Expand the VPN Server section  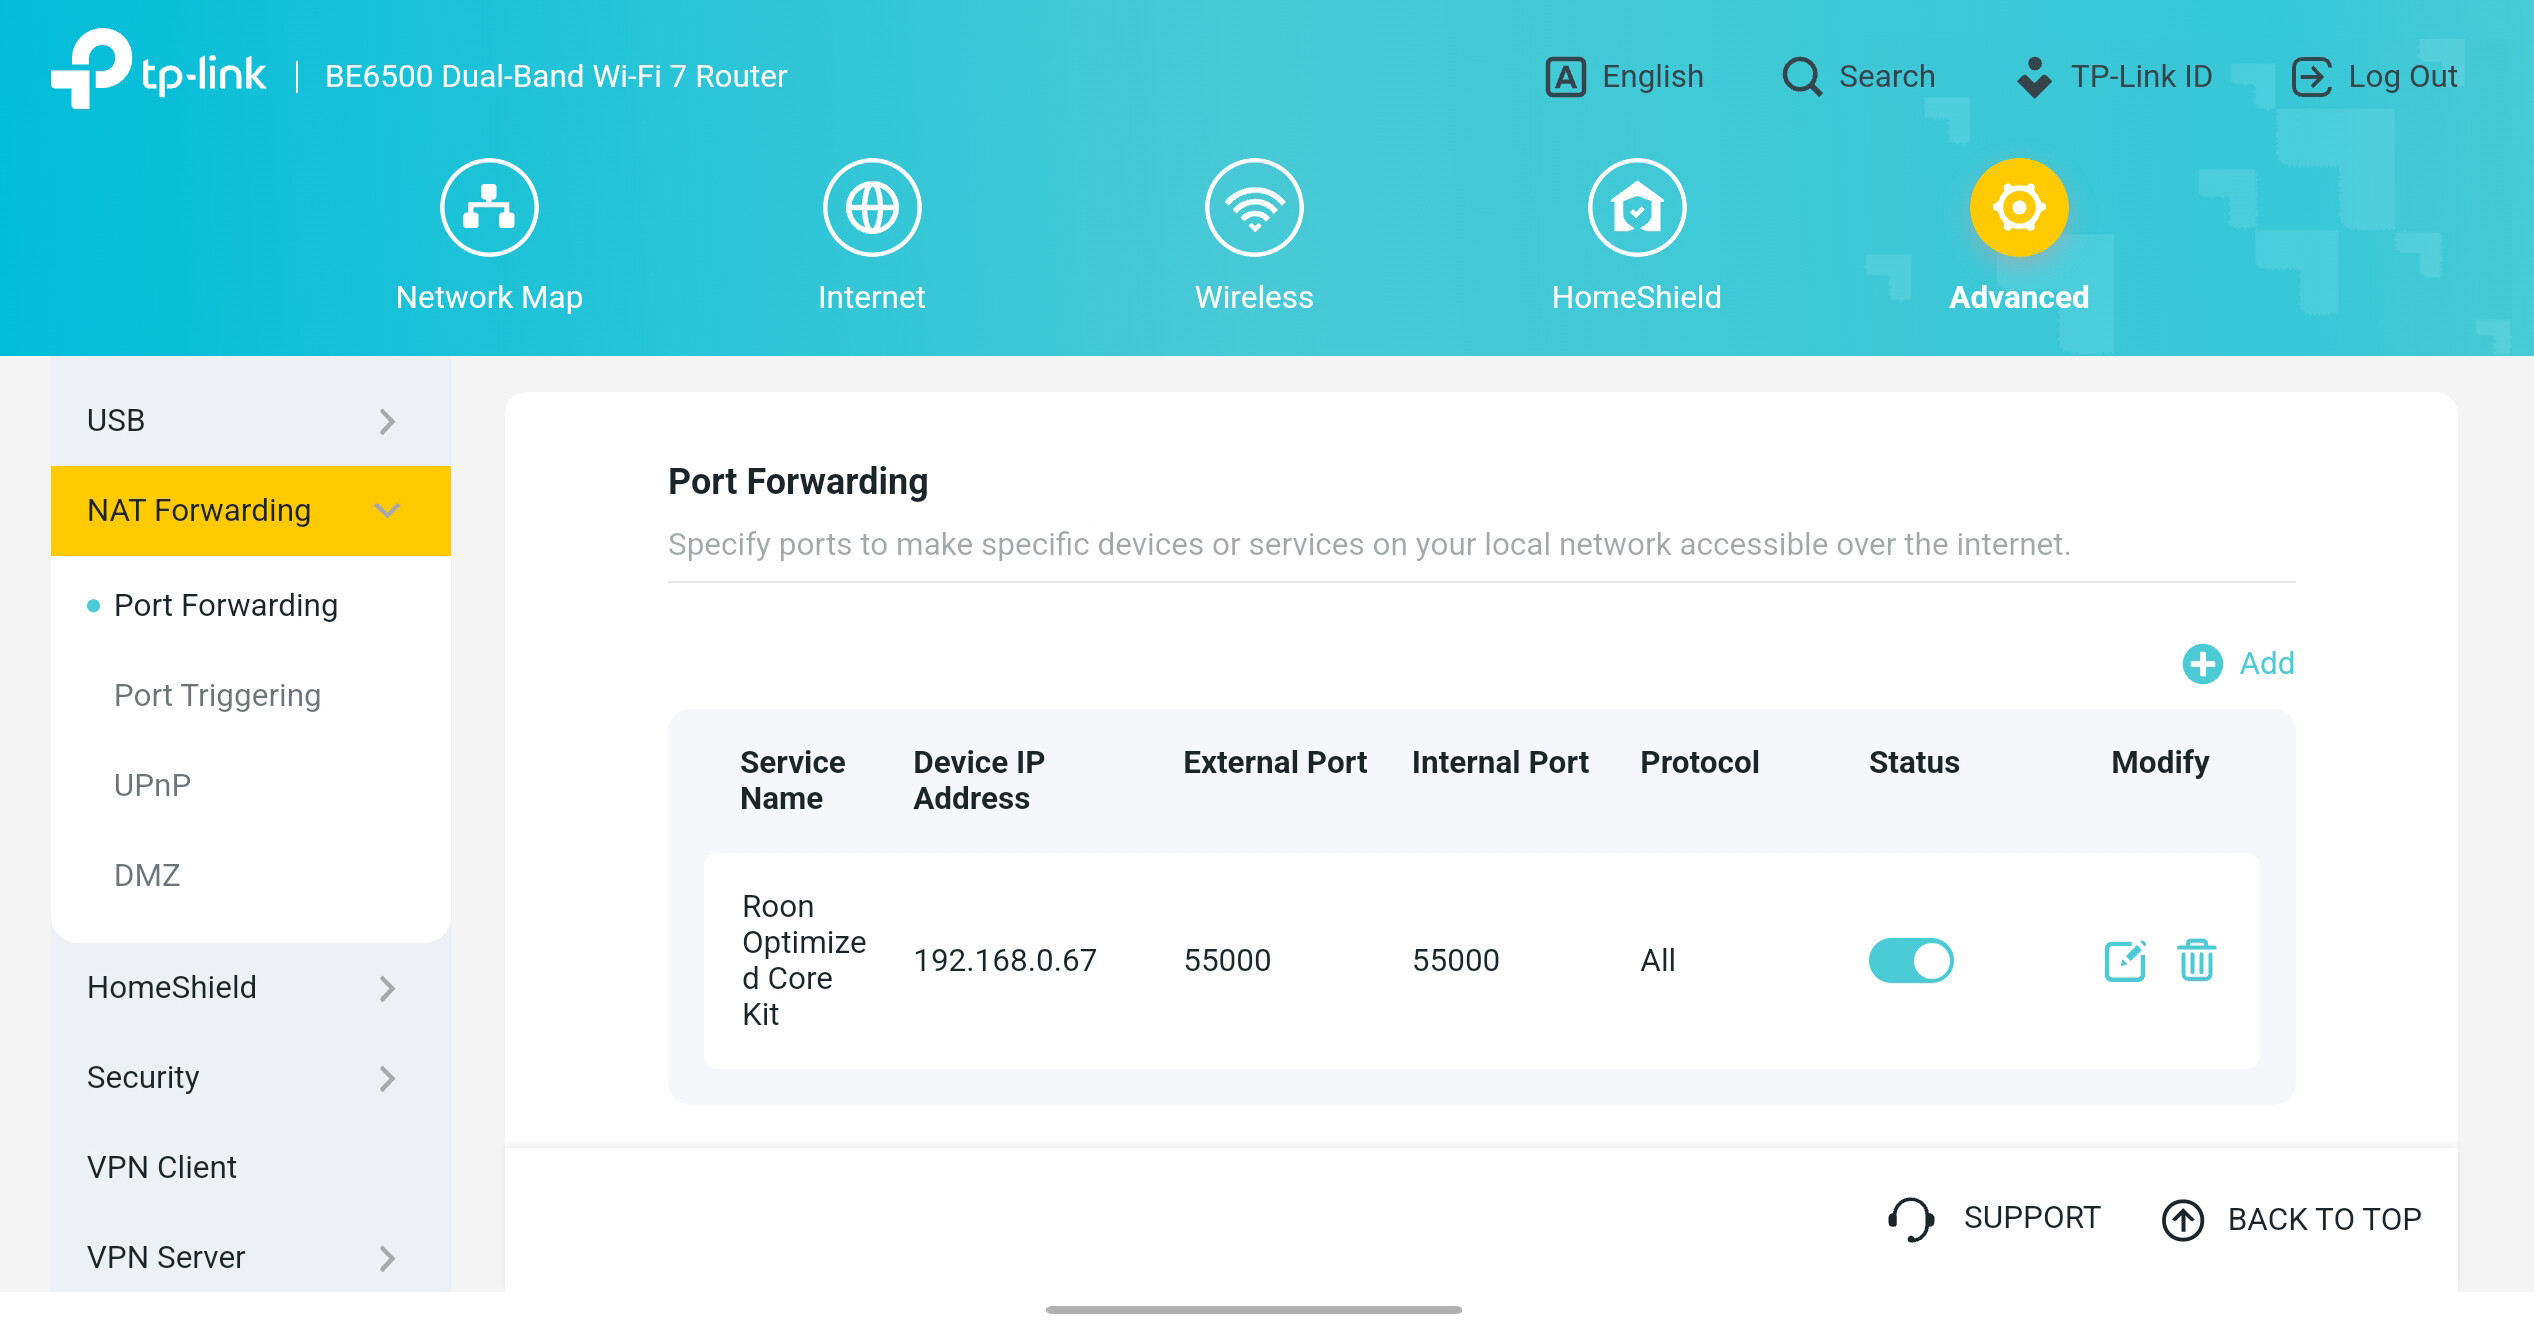click(251, 1258)
